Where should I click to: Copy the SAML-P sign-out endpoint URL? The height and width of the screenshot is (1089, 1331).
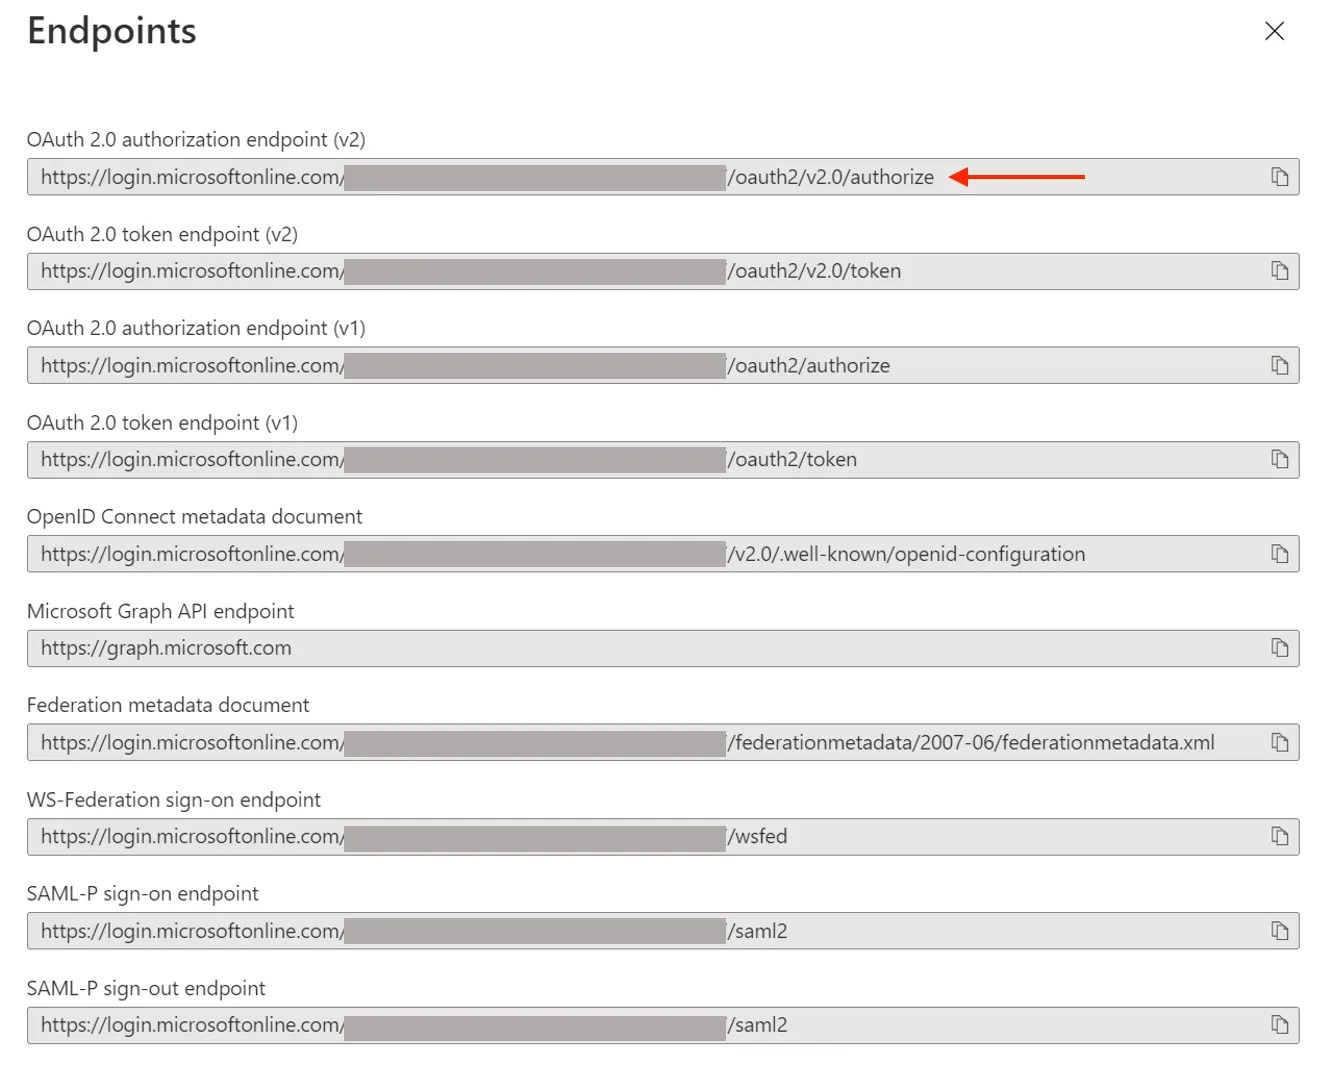click(1279, 1025)
